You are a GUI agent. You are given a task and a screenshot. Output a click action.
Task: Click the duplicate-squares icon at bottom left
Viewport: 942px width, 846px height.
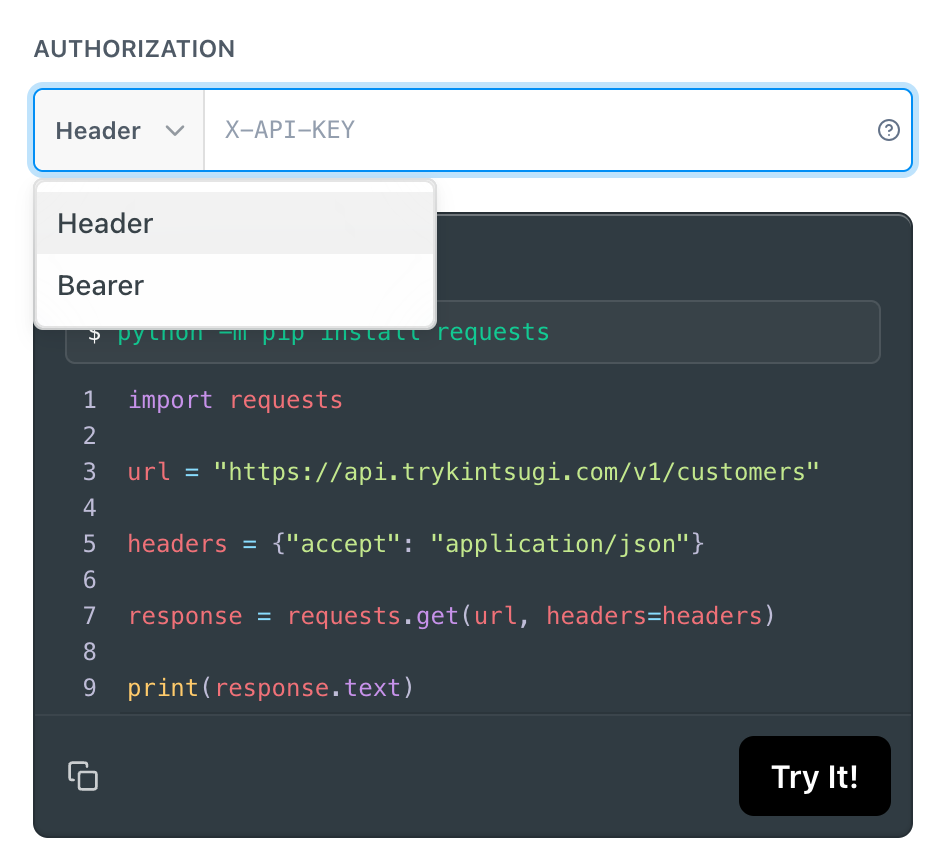(x=83, y=776)
